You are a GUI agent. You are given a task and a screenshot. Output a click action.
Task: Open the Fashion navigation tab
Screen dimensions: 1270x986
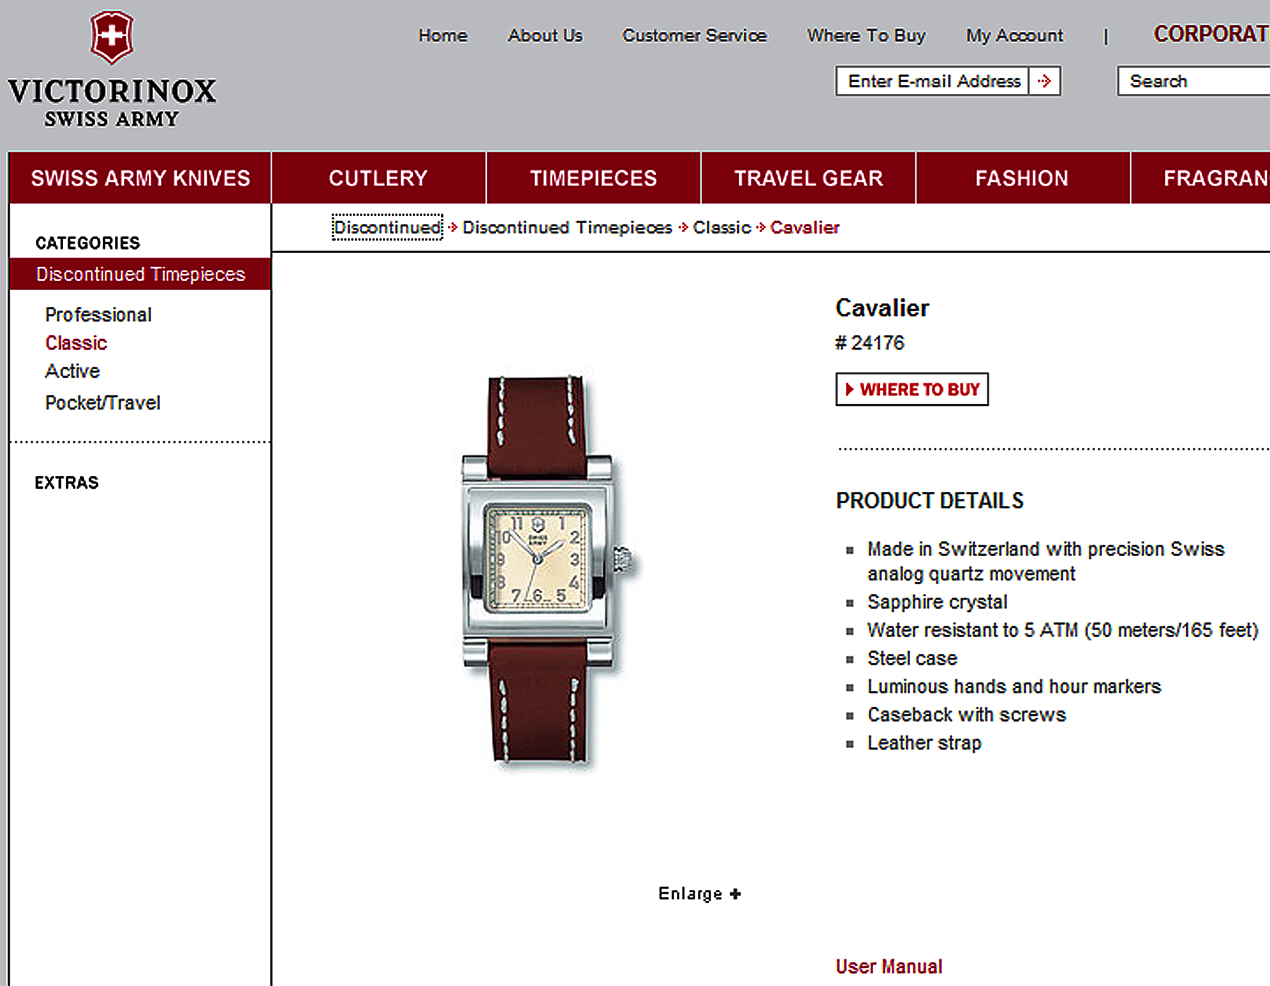pyautogui.click(x=1022, y=178)
